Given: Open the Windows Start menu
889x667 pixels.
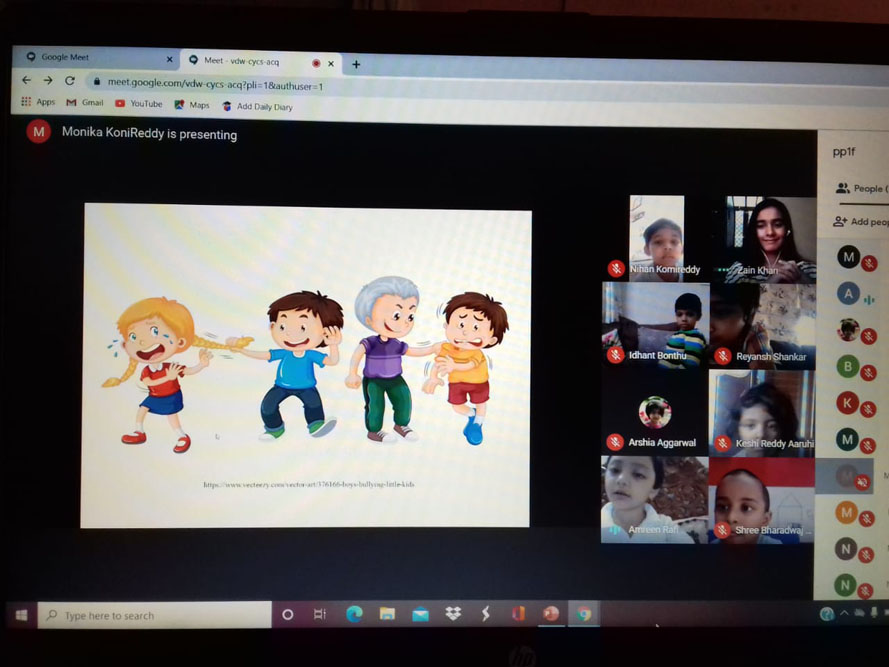Looking at the screenshot, I should point(22,615).
